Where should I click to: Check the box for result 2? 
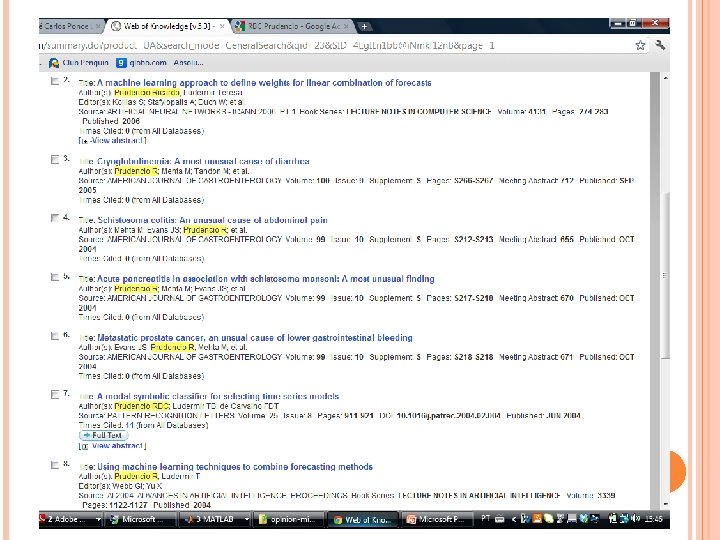tap(55, 81)
